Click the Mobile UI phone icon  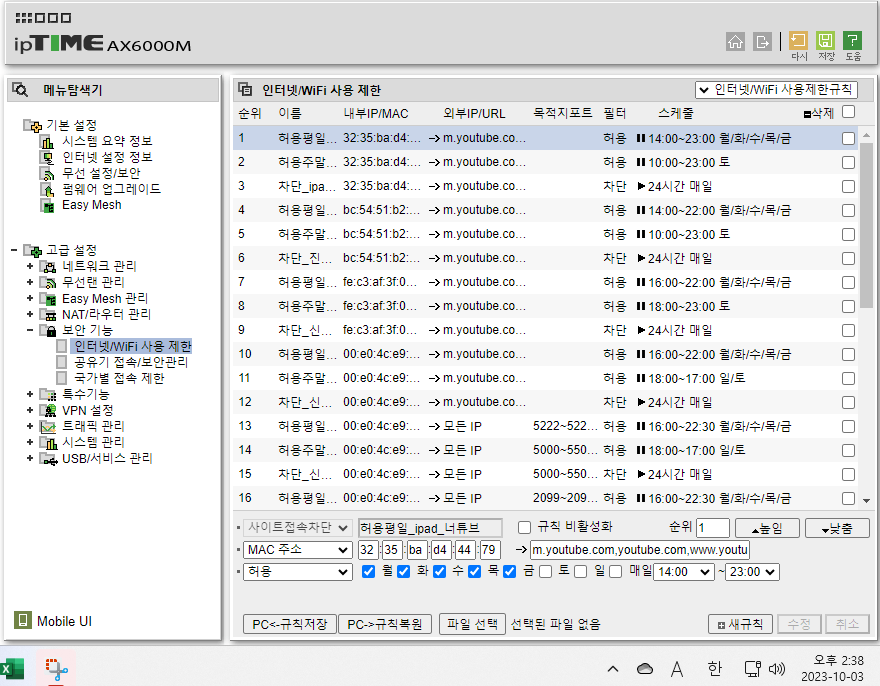pyautogui.click(x=23, y=620)
